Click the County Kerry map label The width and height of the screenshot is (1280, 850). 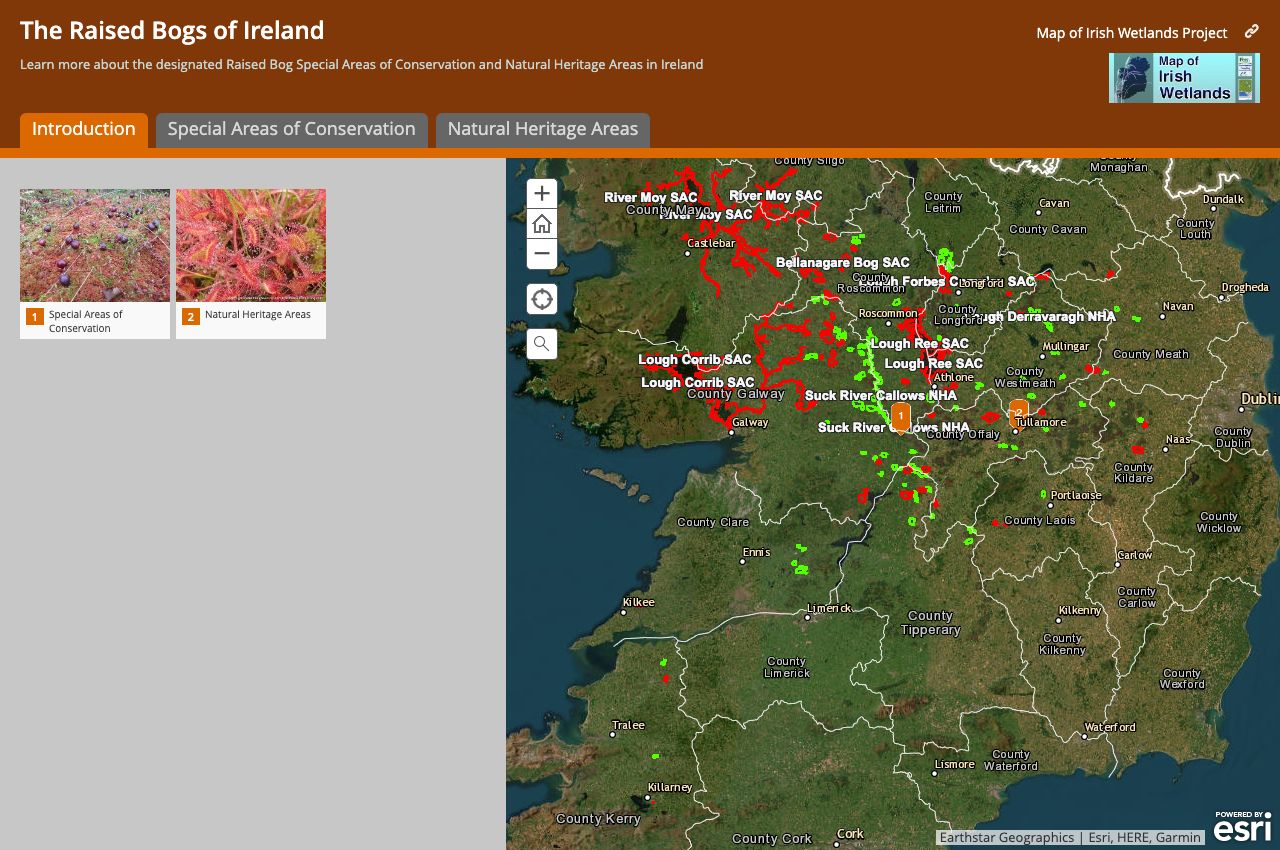click(598, 819)
